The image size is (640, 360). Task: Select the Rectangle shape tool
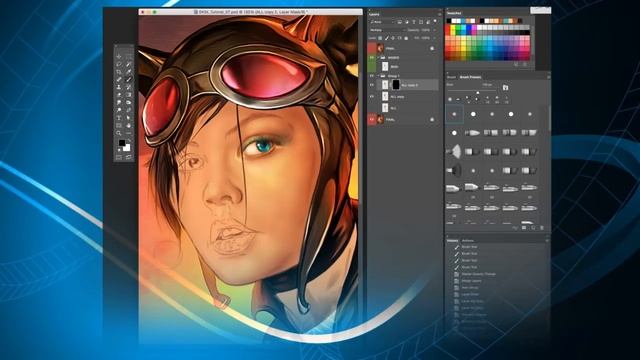tap(119, 125)
